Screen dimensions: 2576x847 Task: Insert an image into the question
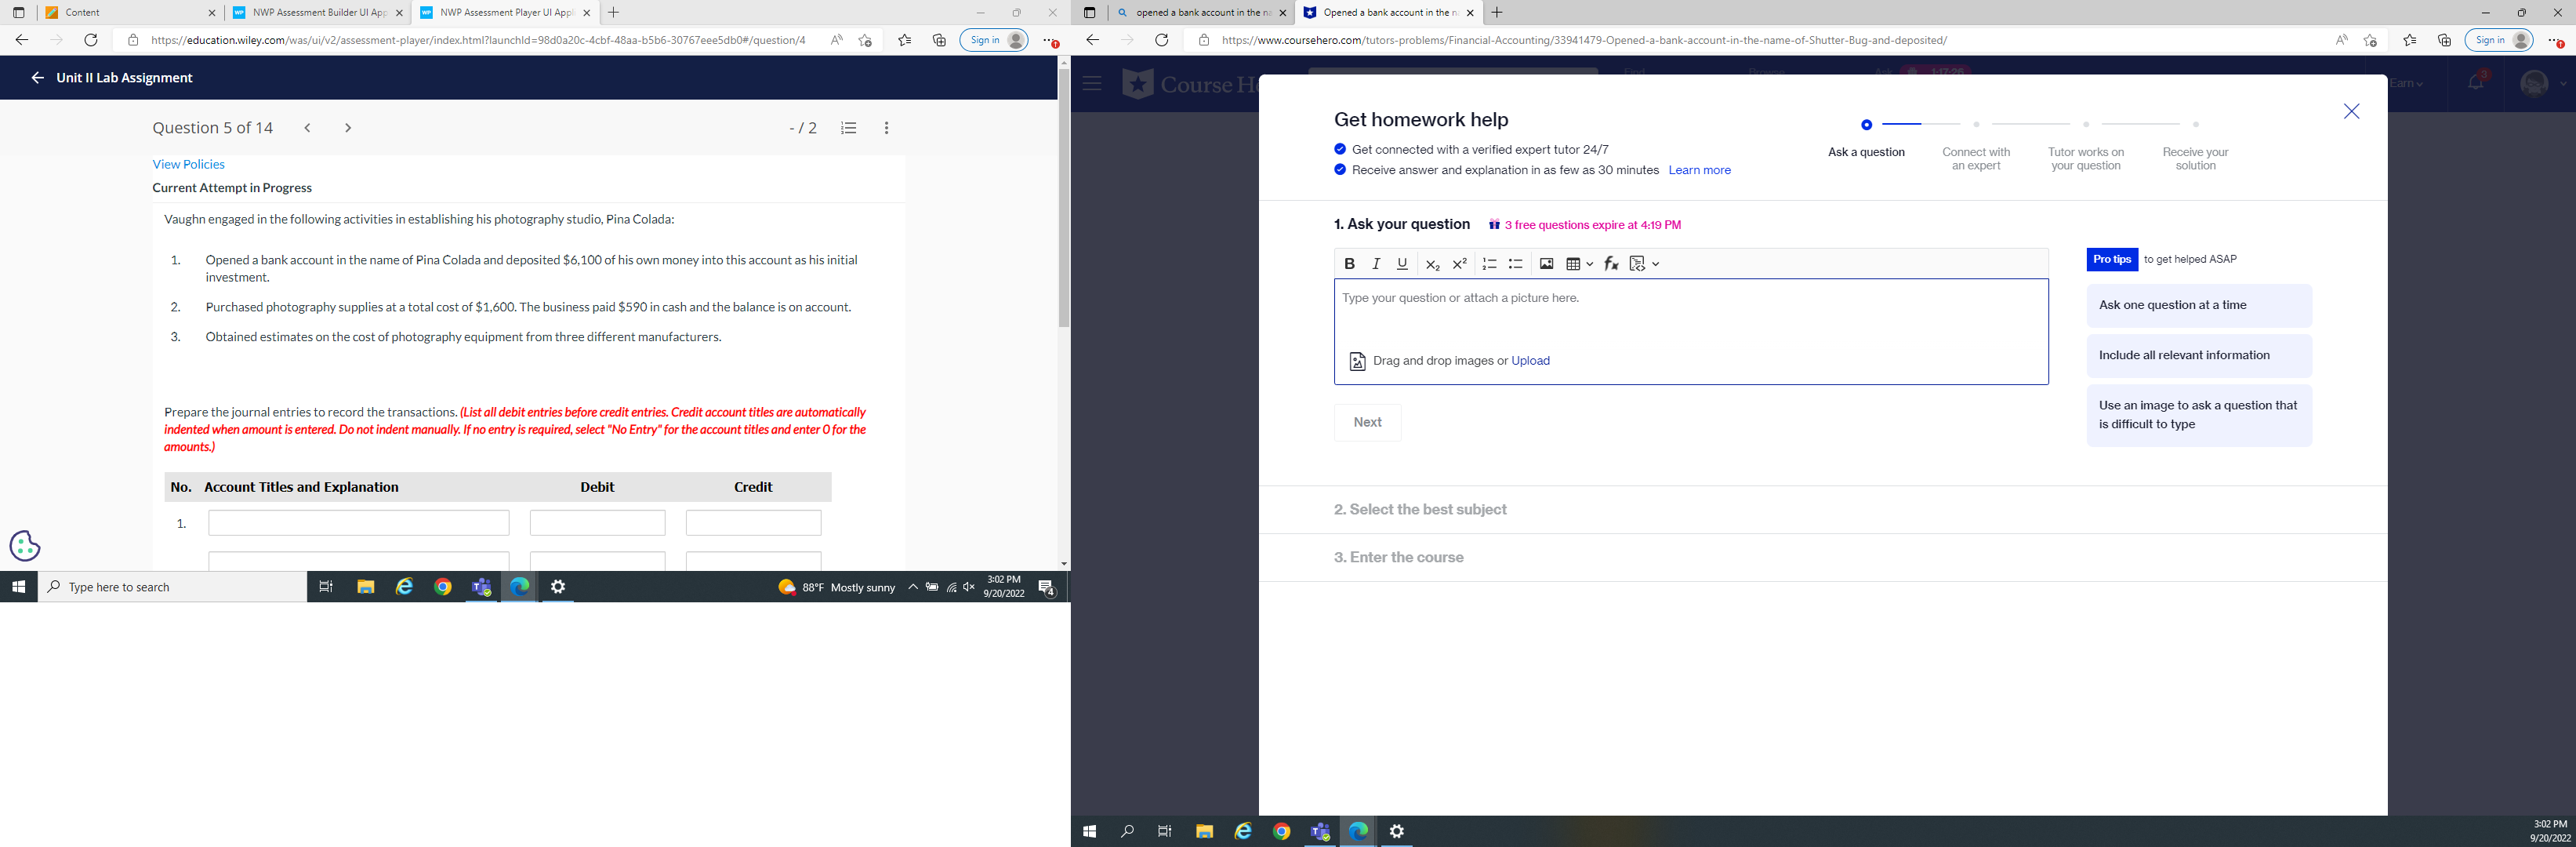[x=1546, y=263]
